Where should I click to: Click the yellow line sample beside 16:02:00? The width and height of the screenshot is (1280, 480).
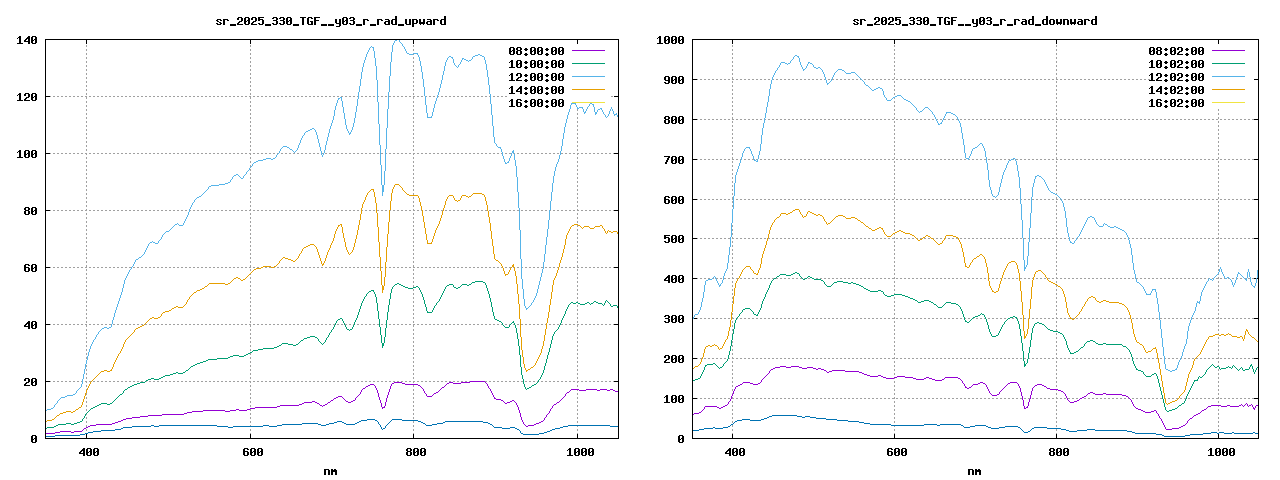pyautogui.click(x=1228, y=103)
